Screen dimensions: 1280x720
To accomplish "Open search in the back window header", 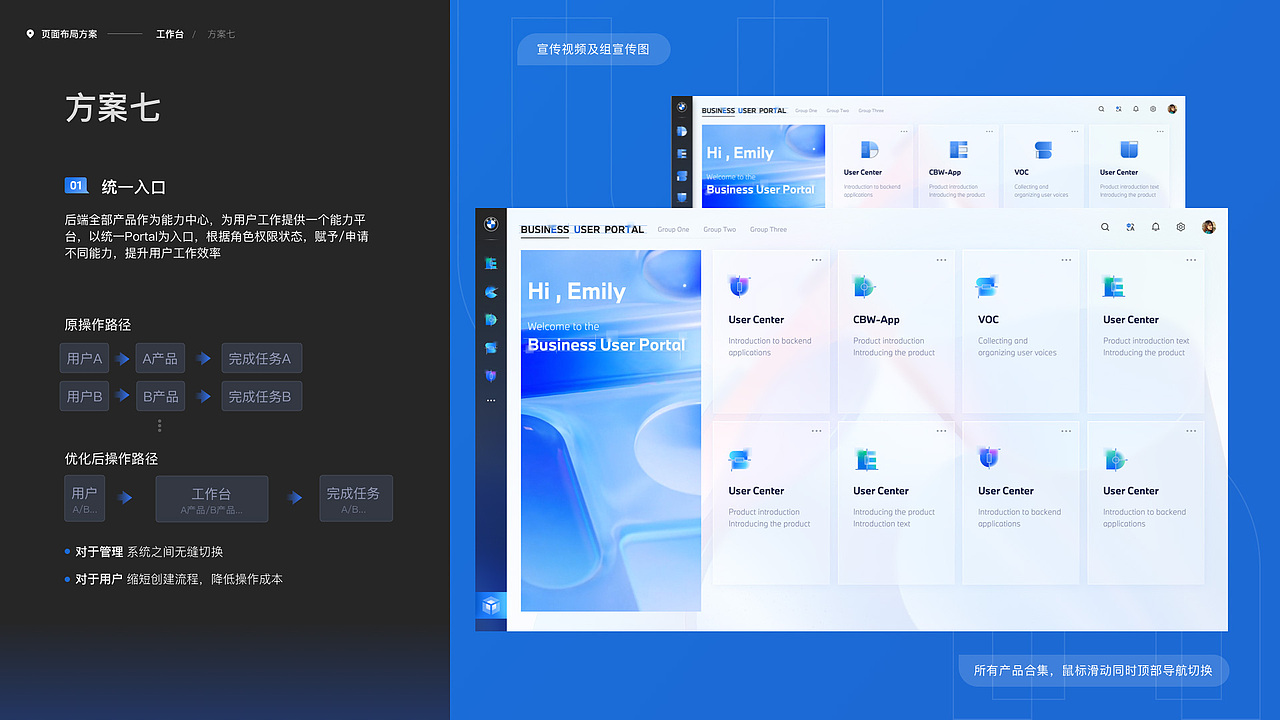I will [x=1102, y=109].
